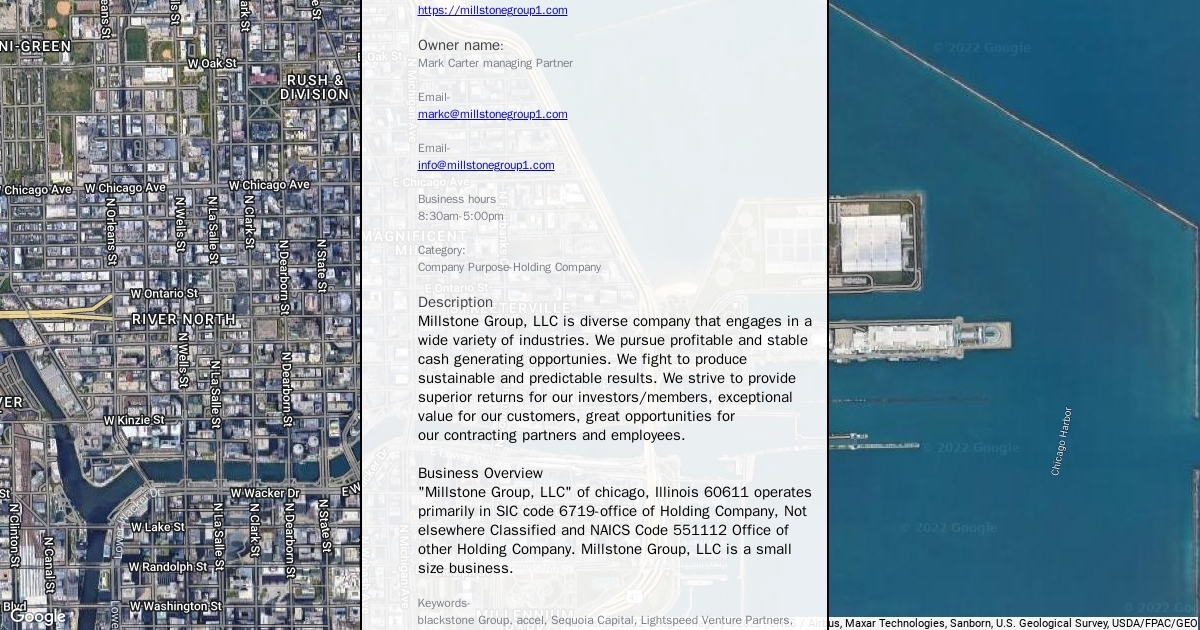Click the Owner name label
The width and height of the screenshot is (1200, 630).
pyautogui.click(x=460, y=45)
